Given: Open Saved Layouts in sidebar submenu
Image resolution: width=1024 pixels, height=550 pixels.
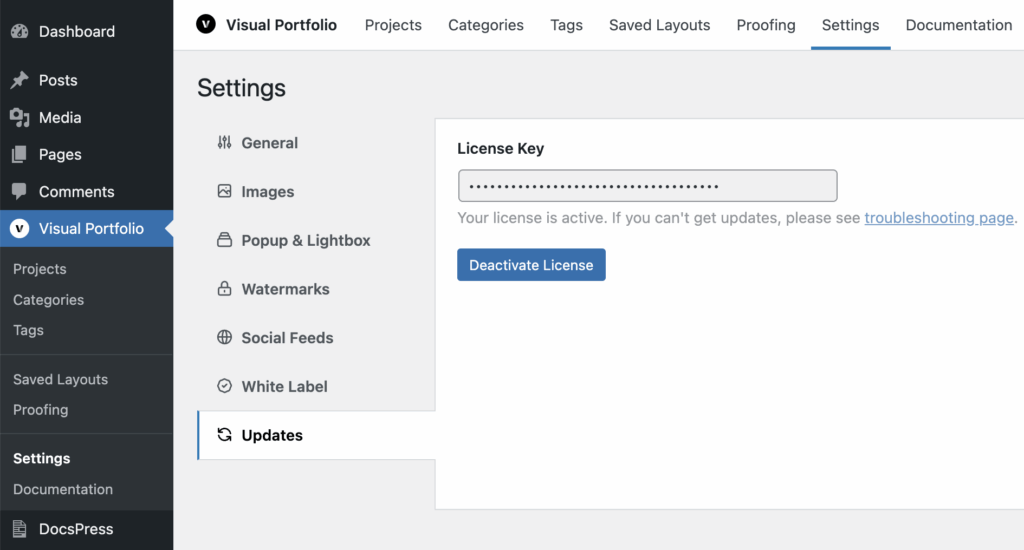Looking at the screenshot, I should pos(60,379).
